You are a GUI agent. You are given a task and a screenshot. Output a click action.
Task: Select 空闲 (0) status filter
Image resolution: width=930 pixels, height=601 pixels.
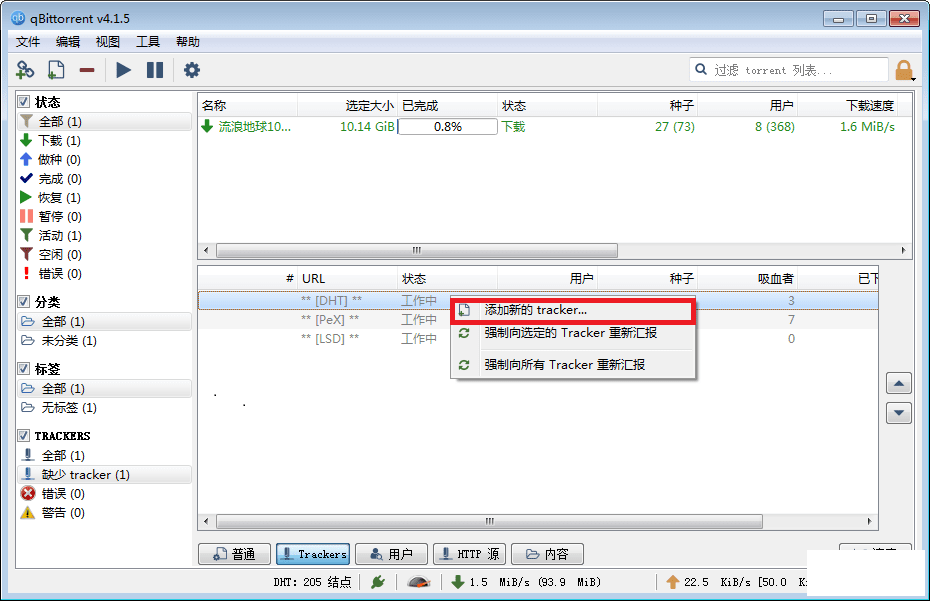104,254
